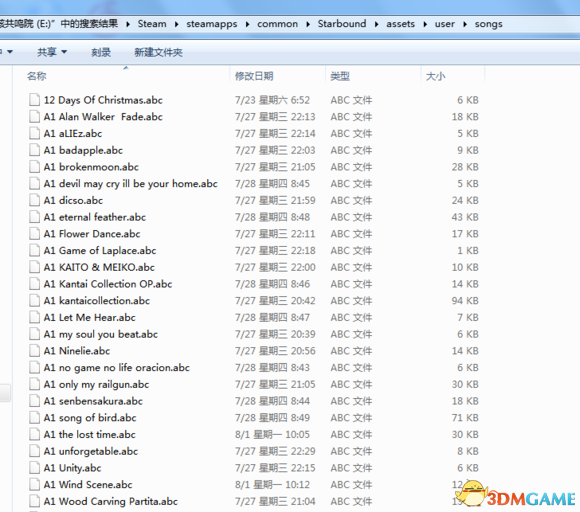Click 刻录 (Burn) toolbar button

101,52
